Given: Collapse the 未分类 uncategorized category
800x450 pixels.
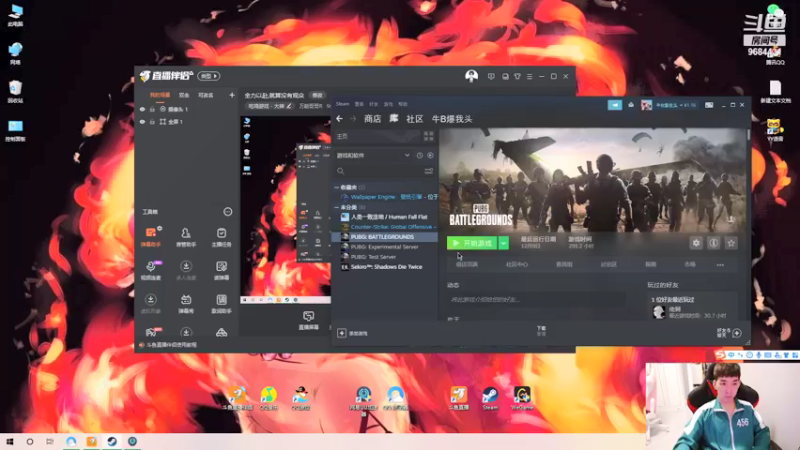Looking at the screenshot, I should pos(337,207).
